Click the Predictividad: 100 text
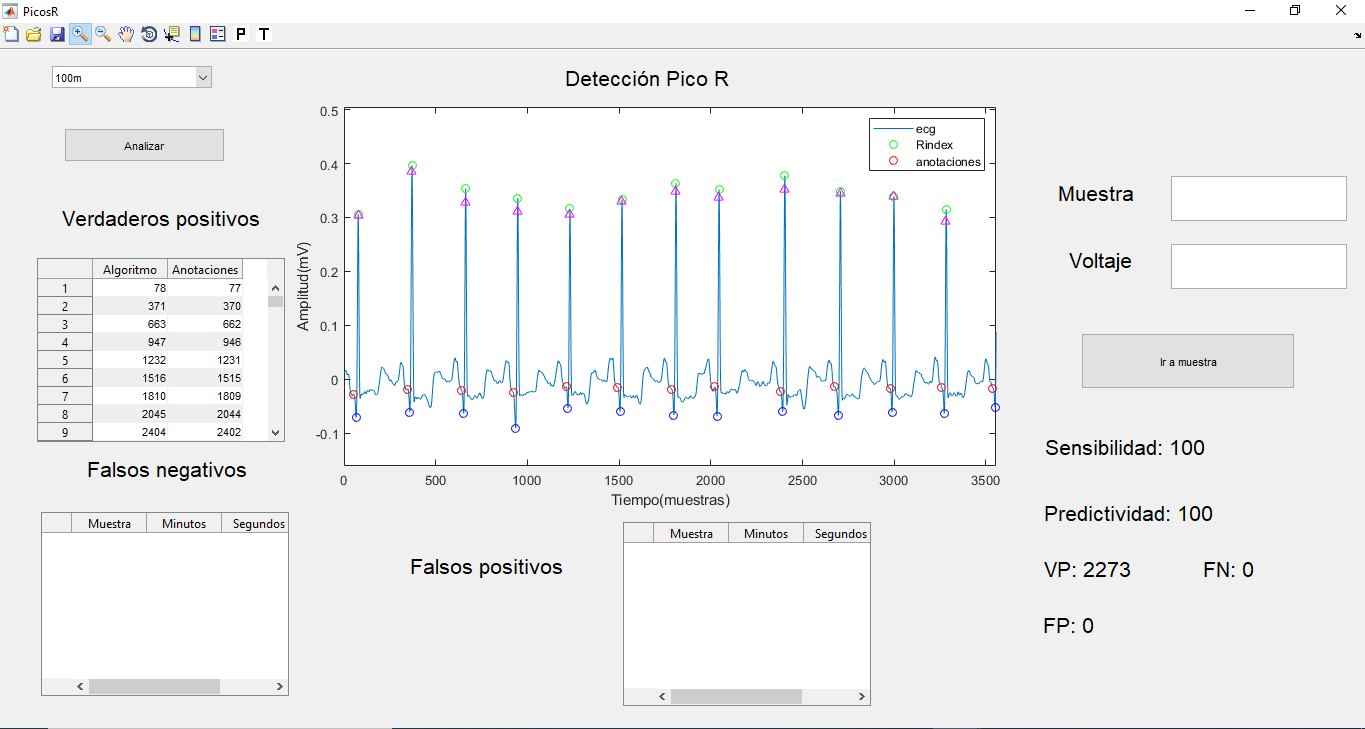The width and height of the screenshot is (1365, 729). tap(1128, 514)
